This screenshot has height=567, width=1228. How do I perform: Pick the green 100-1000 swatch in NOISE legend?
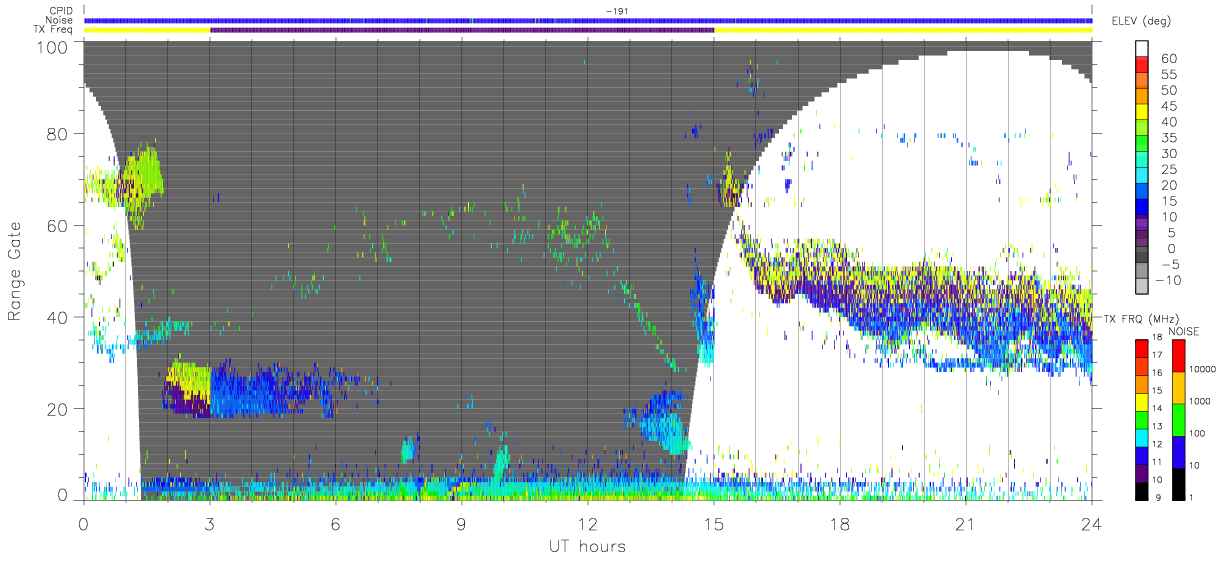(x=1179, y=419)
